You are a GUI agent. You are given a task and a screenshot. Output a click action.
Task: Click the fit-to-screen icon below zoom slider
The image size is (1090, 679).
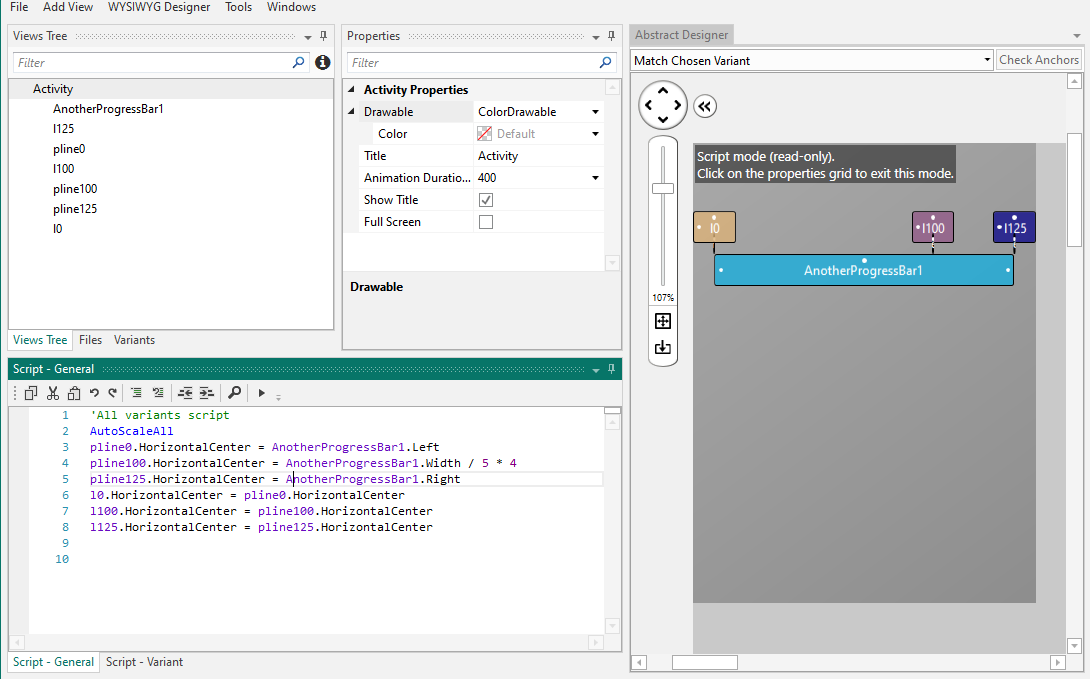click(x=662, y=321)
